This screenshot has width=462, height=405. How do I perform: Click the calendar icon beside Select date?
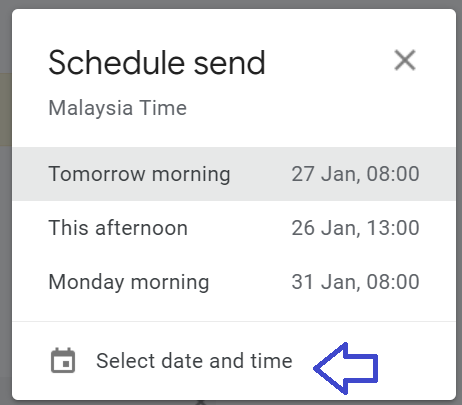pyautogui.click(x=63, y=360)
